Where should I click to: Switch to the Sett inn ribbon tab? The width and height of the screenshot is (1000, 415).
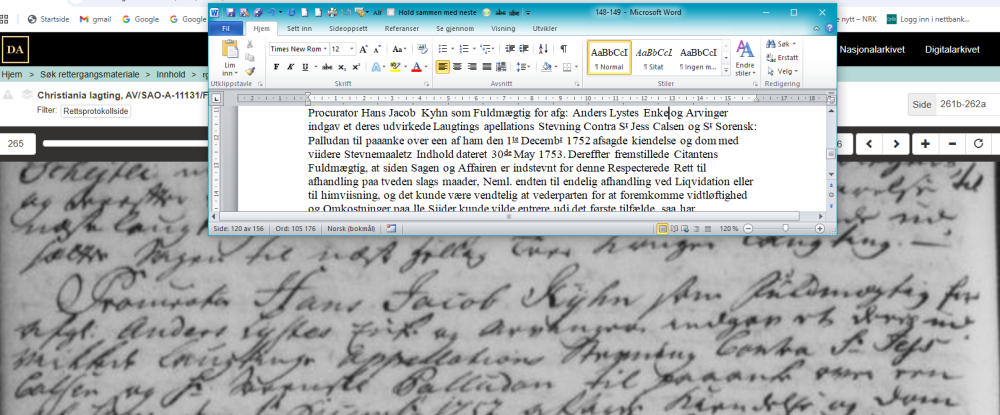pos(299,29)
